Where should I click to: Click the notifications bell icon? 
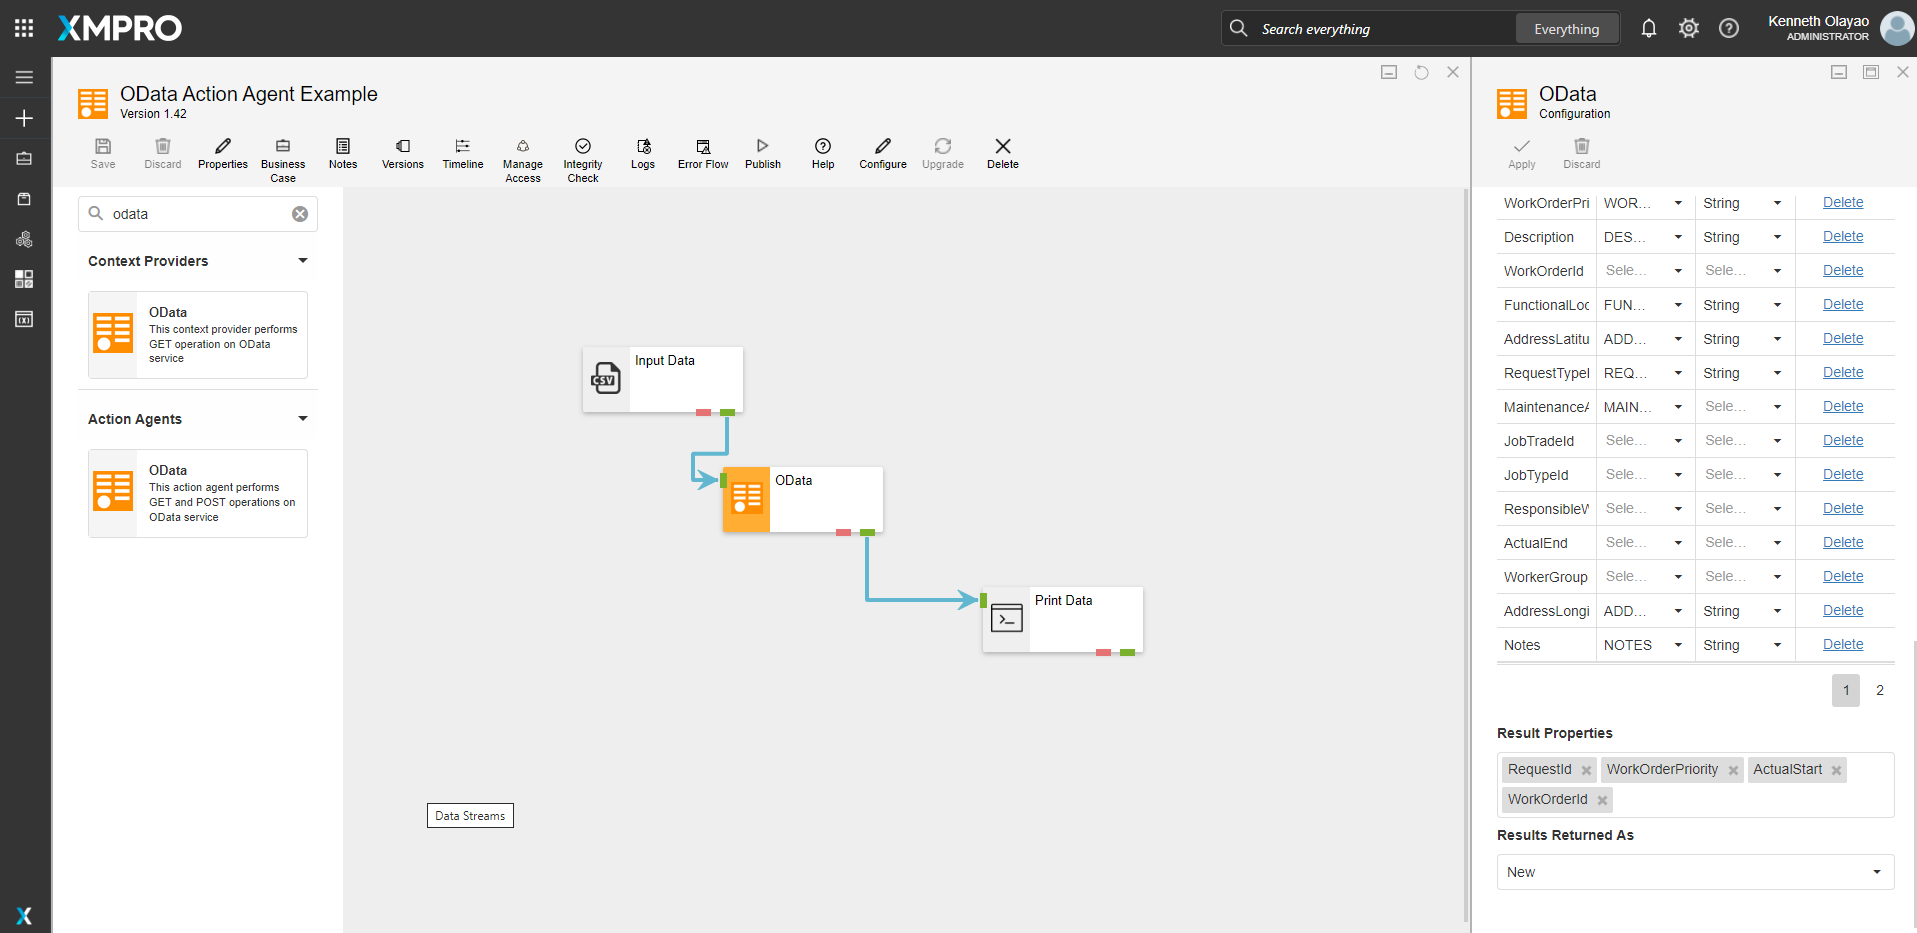coord(1648,28)
